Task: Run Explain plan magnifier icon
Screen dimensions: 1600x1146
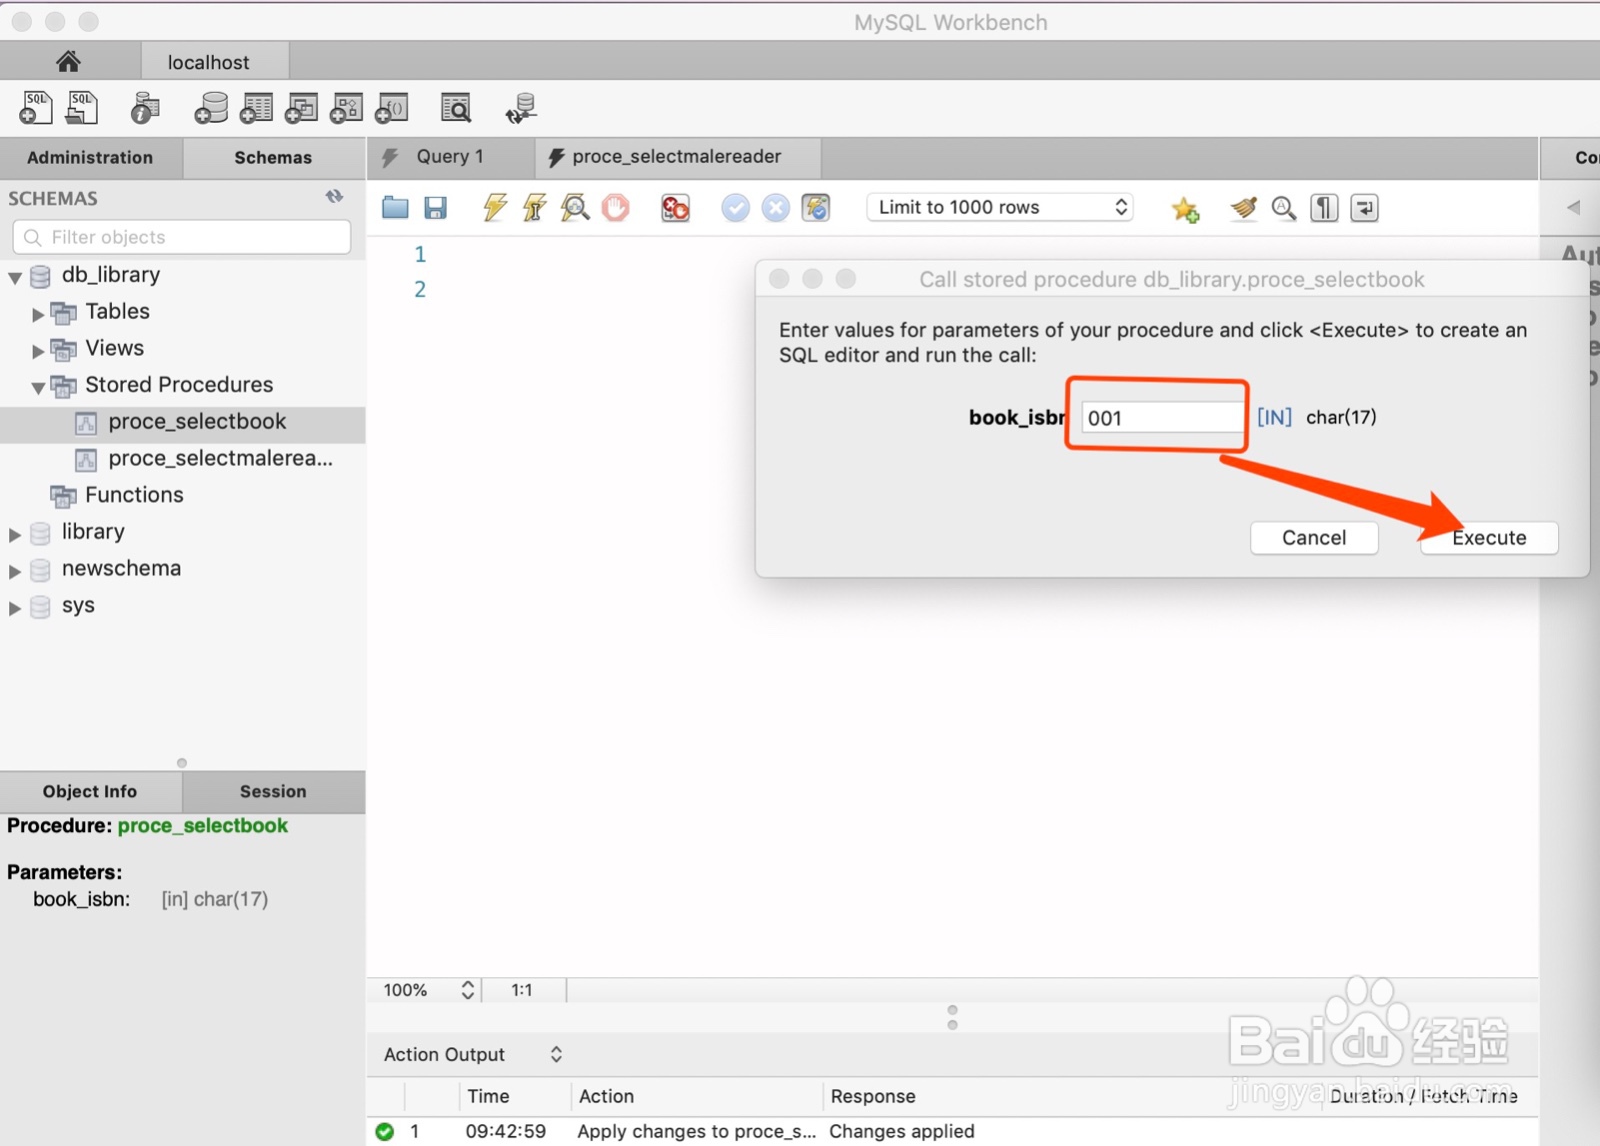Action: (x=575, y=207)
